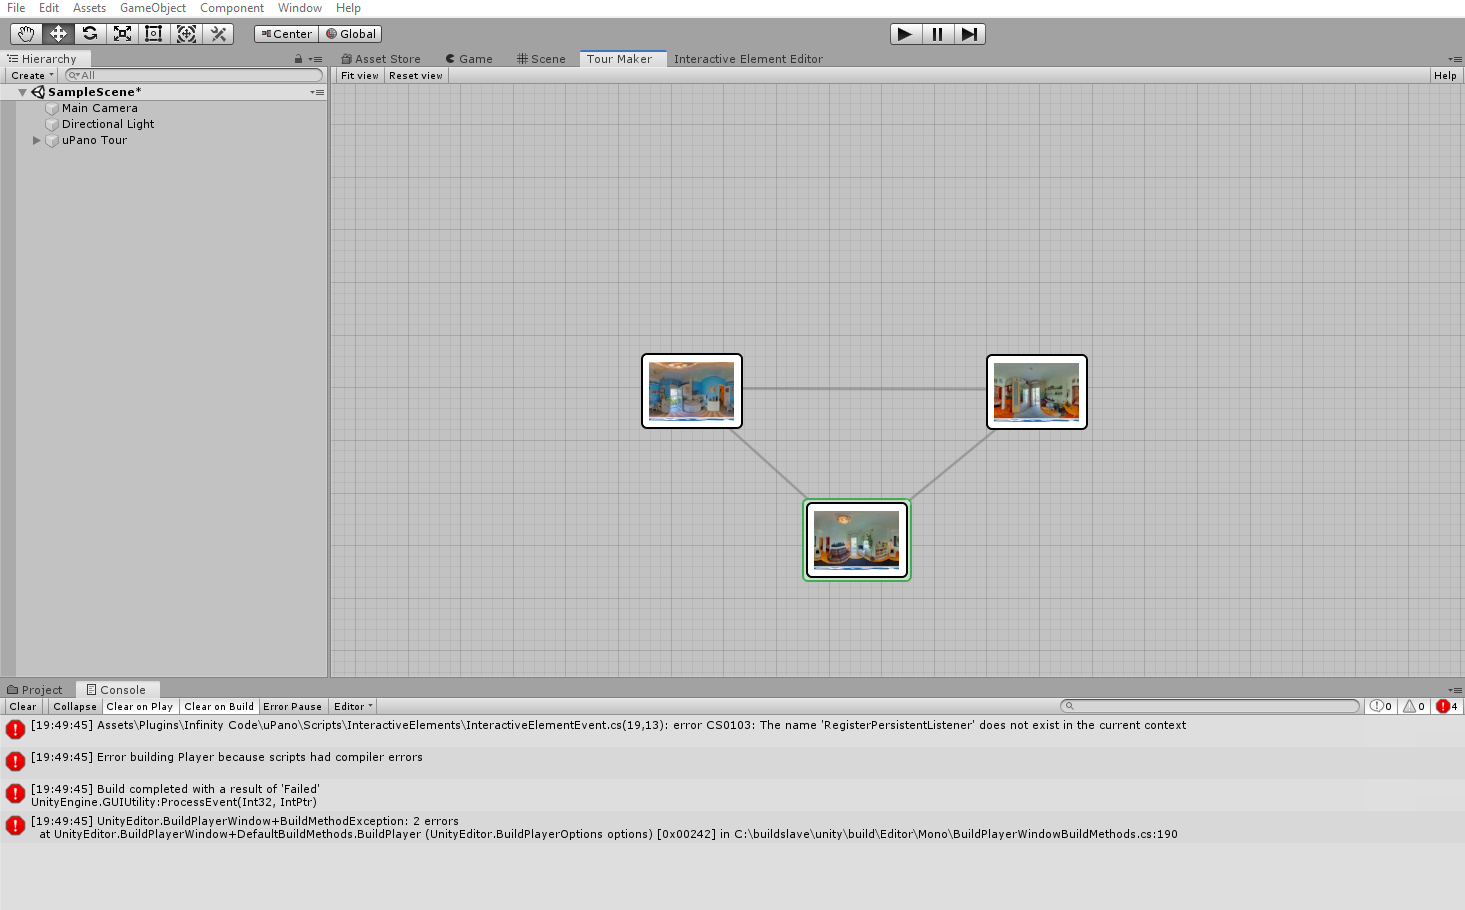1465x910 pixels.
Task: Select the Scale tool
Action: (122, 34)
